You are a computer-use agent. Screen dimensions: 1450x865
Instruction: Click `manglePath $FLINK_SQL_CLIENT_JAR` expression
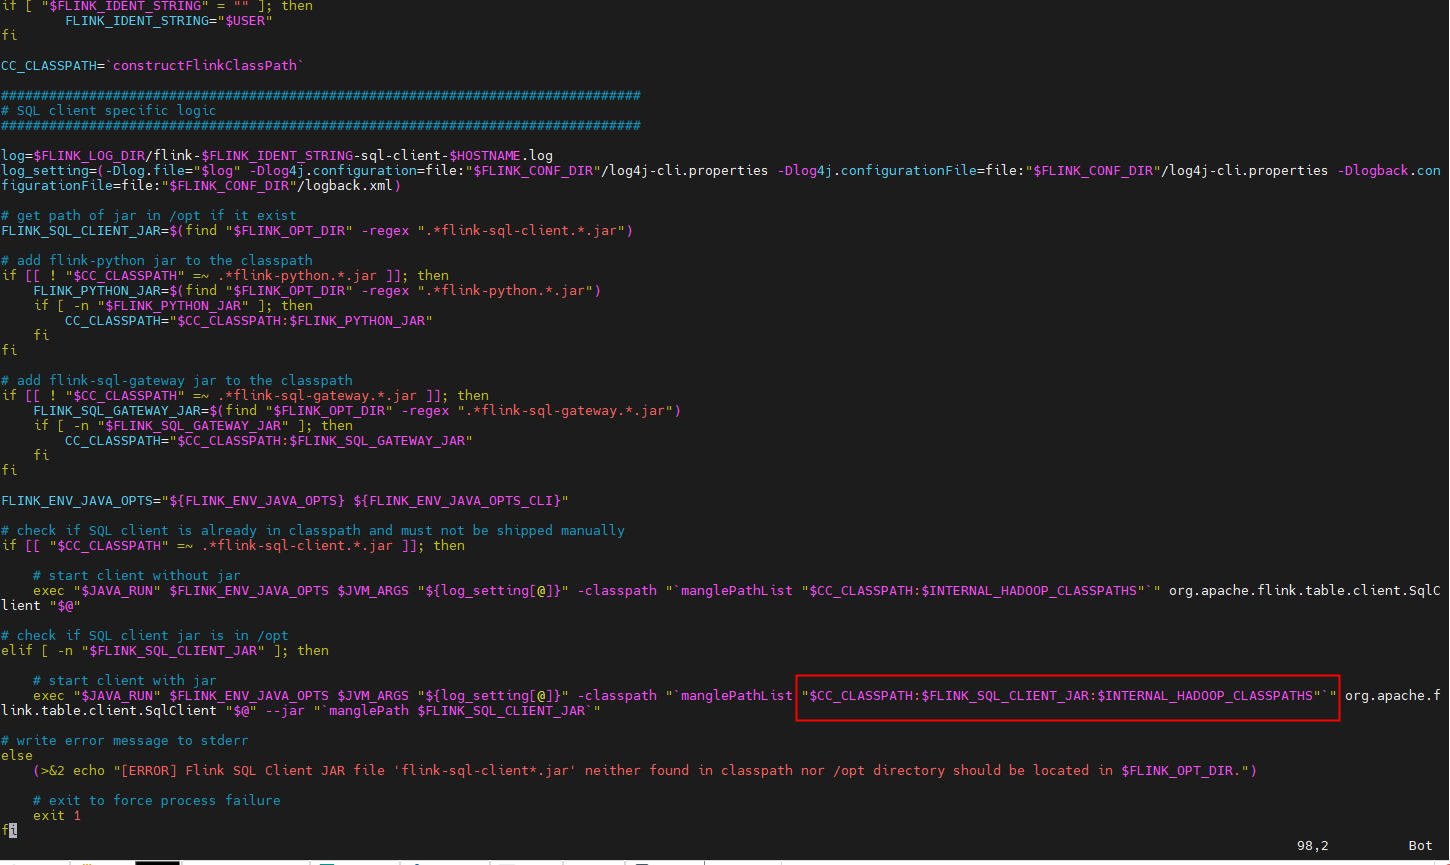[456, 710]
